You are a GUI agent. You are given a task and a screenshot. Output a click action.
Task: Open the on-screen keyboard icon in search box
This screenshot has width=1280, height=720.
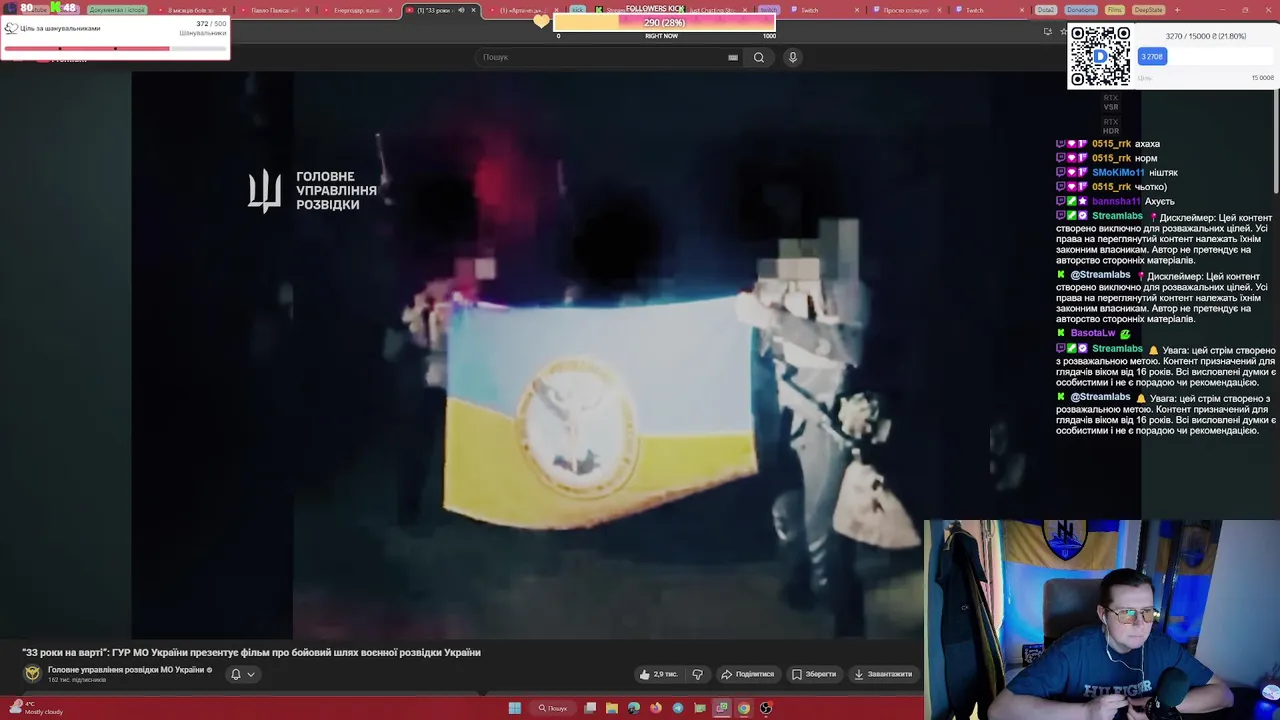[x=733, y=57]
